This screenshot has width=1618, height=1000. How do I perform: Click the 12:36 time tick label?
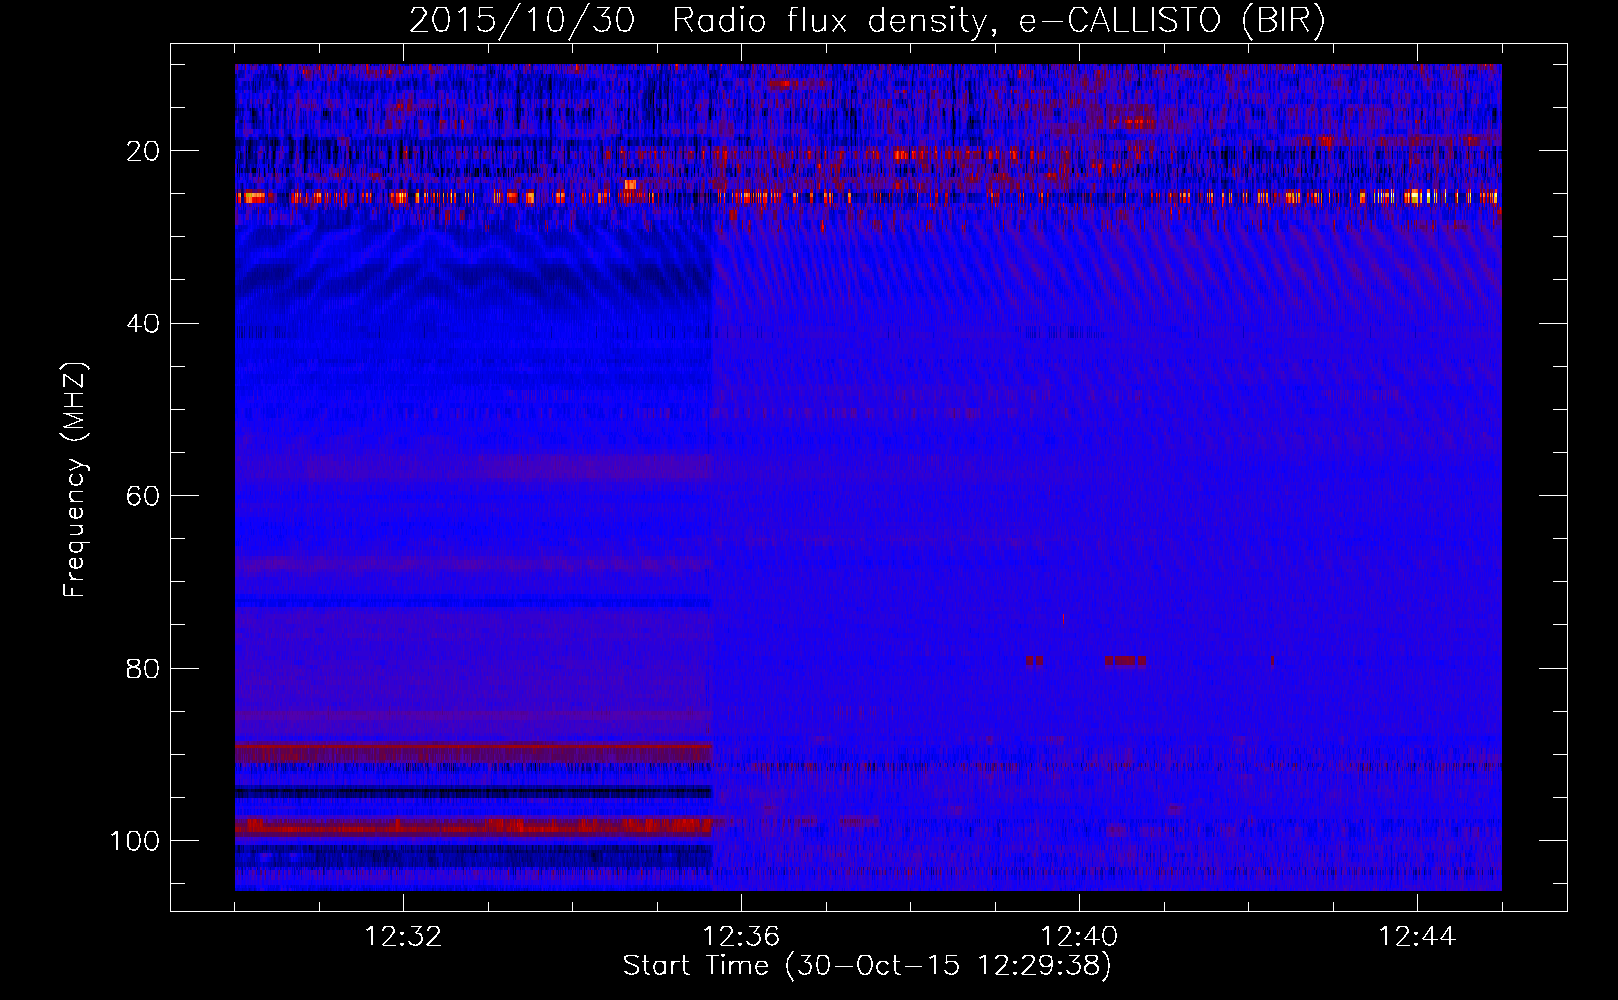741,937
